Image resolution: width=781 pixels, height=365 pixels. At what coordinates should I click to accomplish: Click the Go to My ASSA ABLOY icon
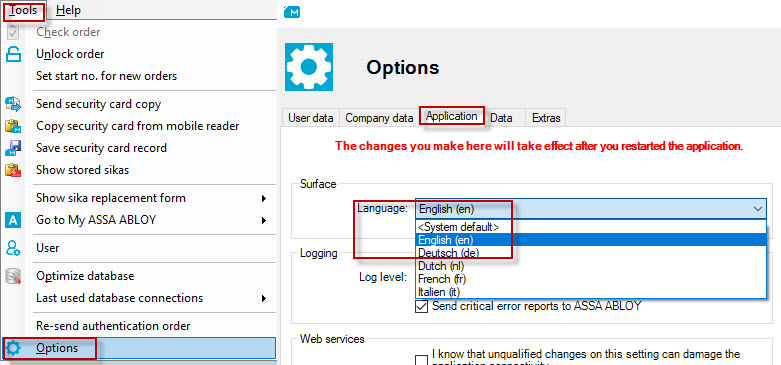(13, 220)
